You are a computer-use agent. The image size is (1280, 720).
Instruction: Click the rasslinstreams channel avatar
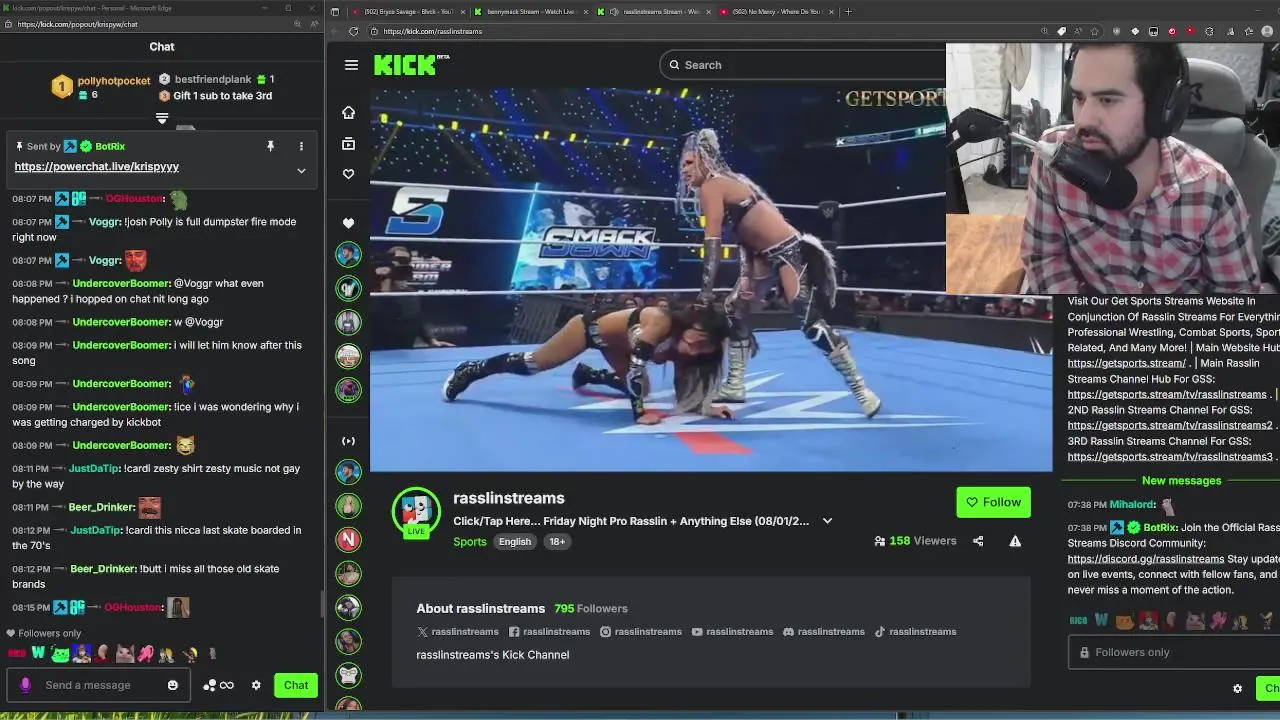click(416, 512)
